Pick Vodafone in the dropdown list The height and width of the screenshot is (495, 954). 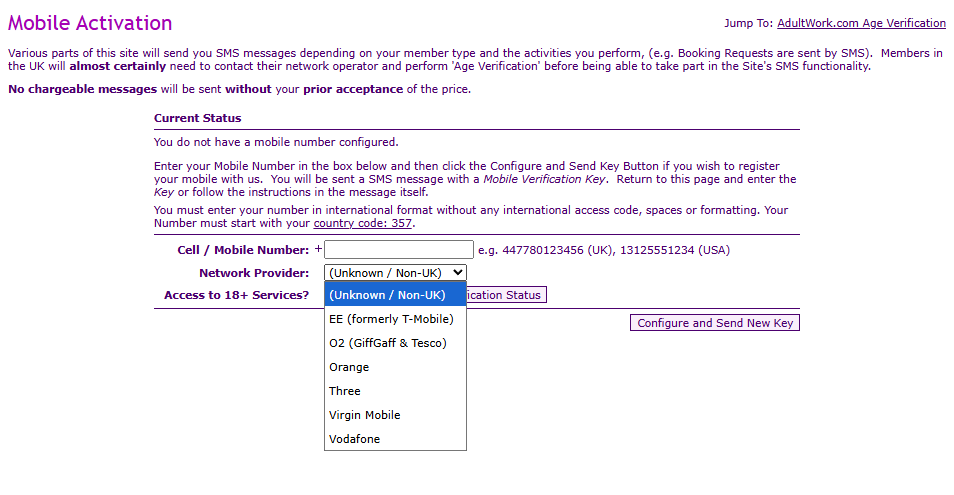[355, 439]
